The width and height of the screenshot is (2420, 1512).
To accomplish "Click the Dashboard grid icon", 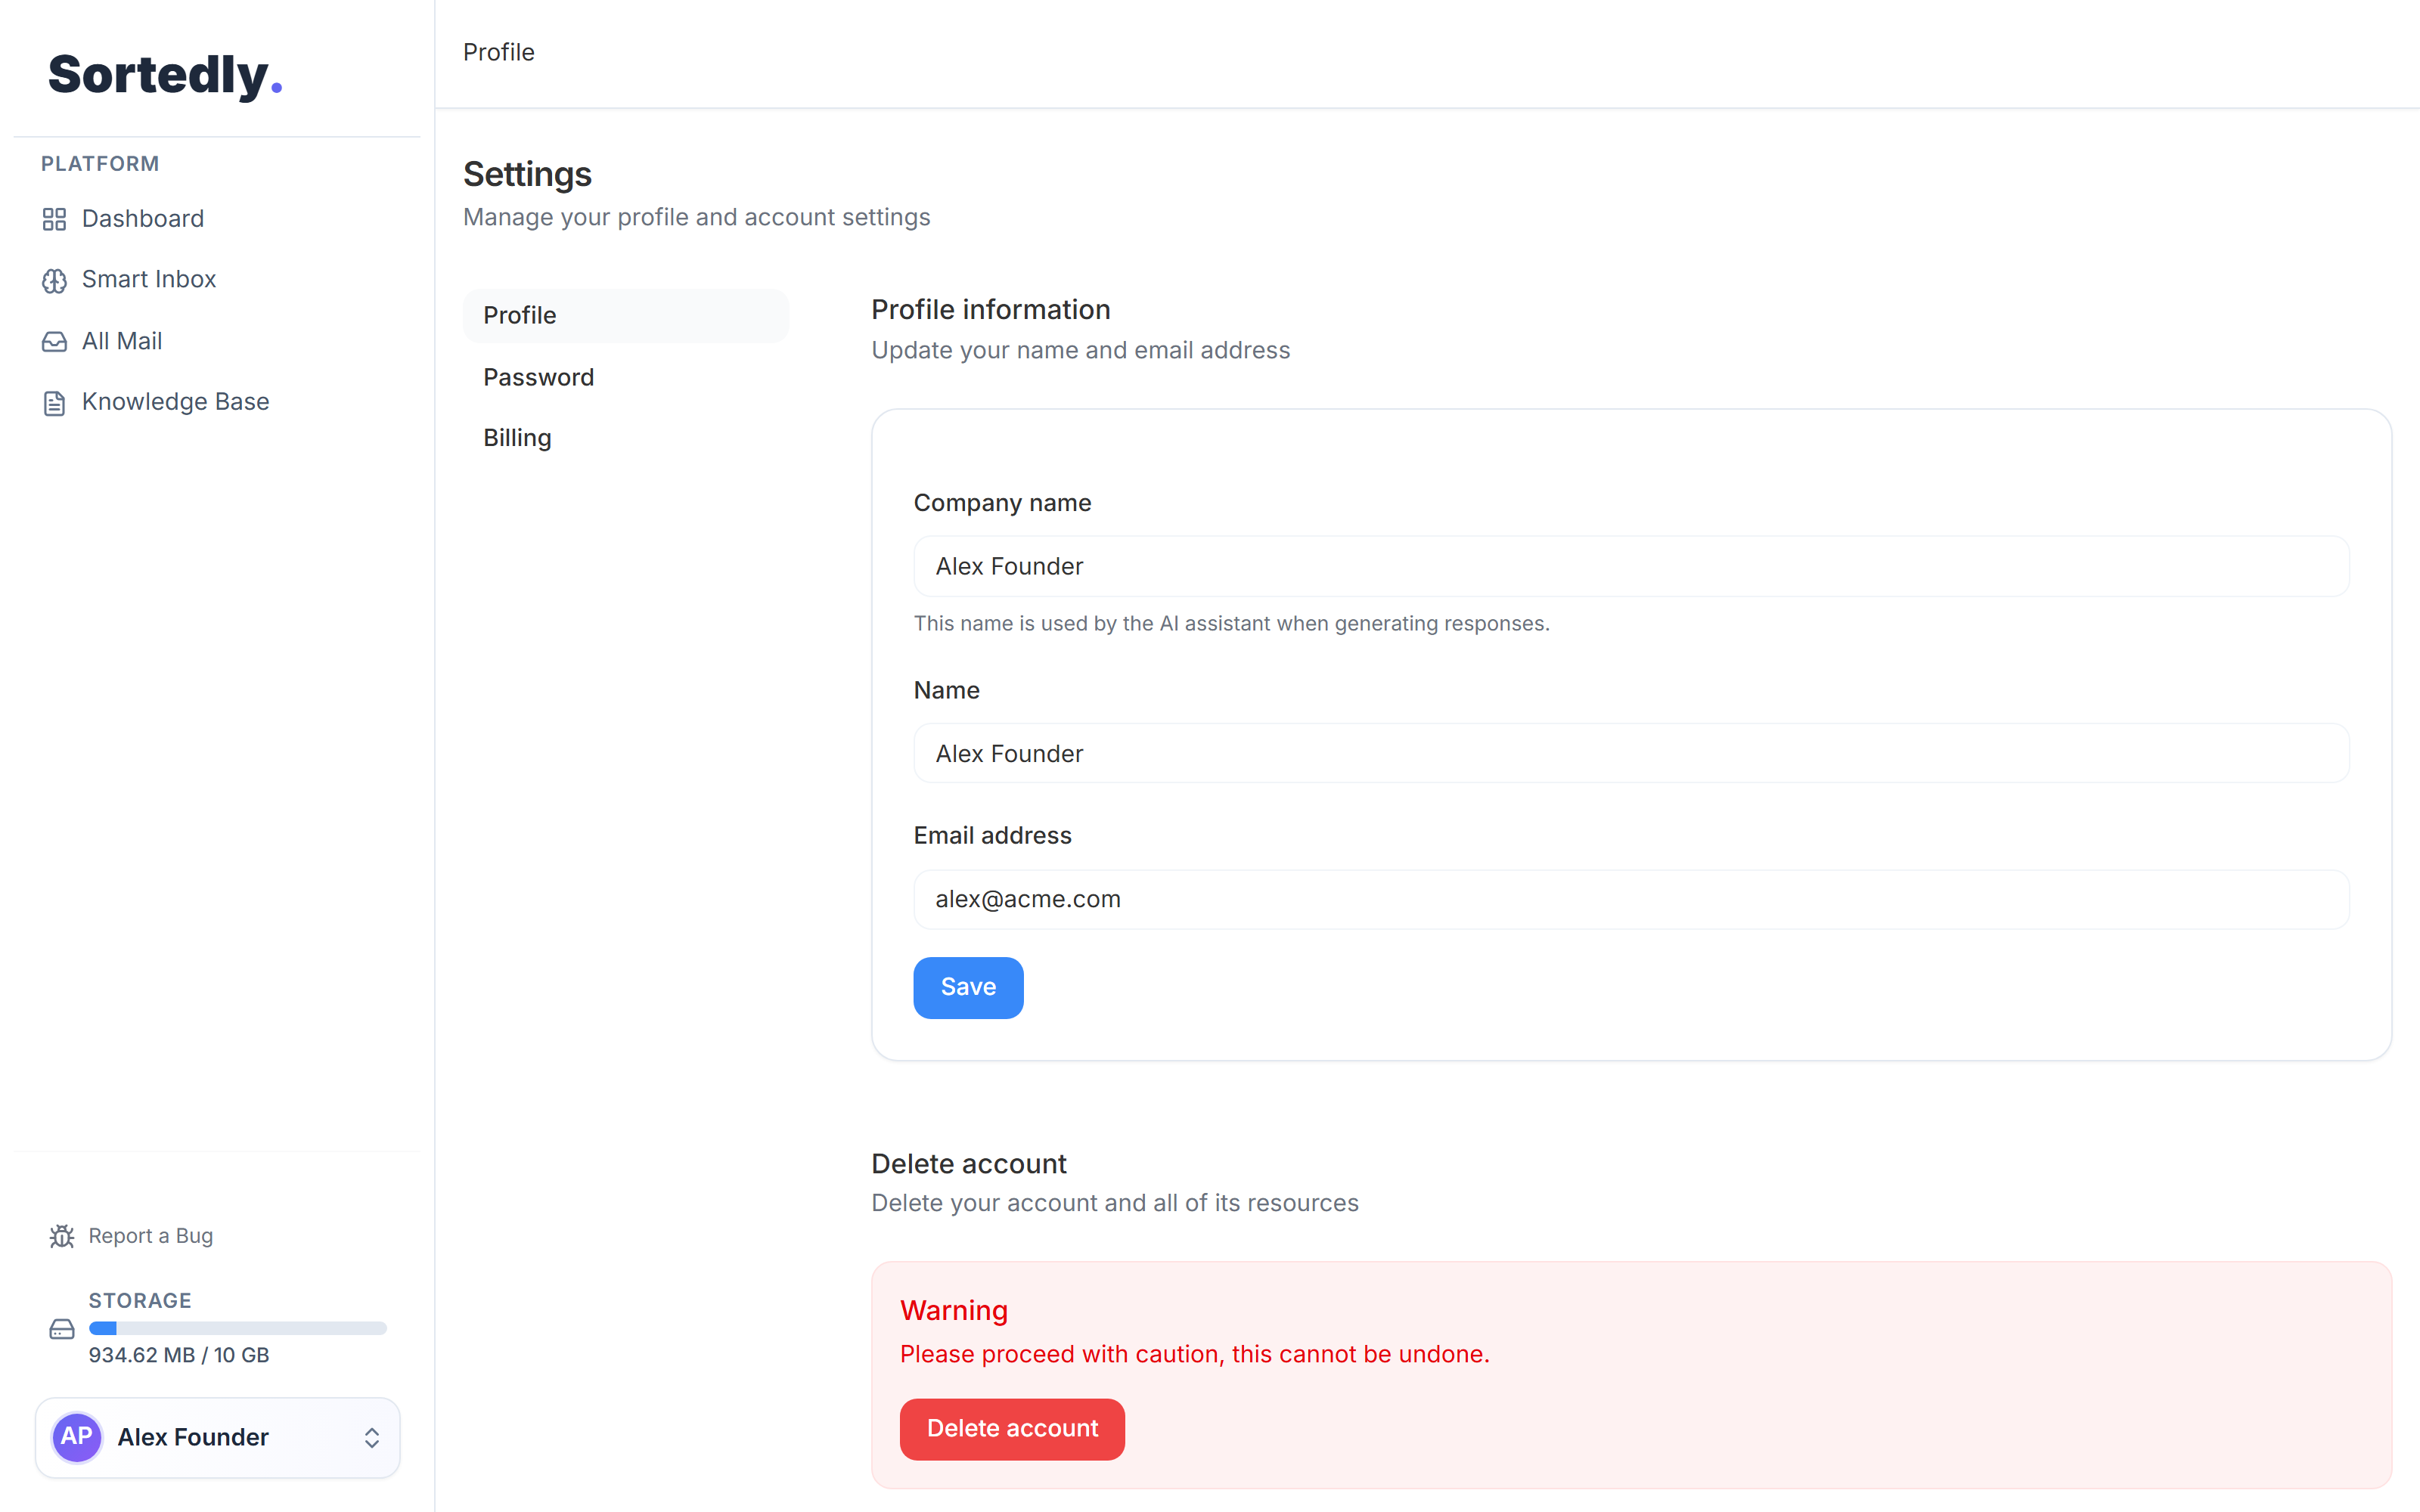I will coord(54,219).
